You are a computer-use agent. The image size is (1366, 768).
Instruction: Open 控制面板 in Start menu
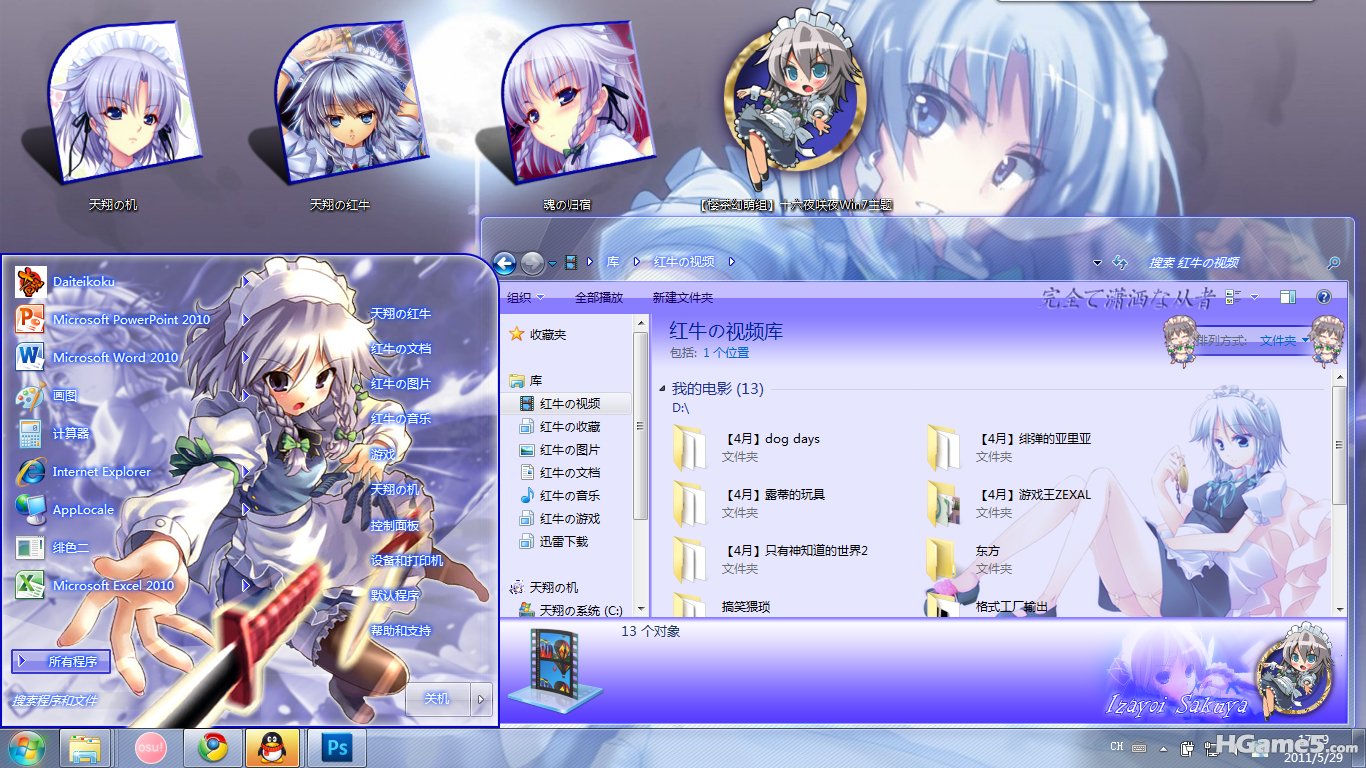tap(395, 525)
